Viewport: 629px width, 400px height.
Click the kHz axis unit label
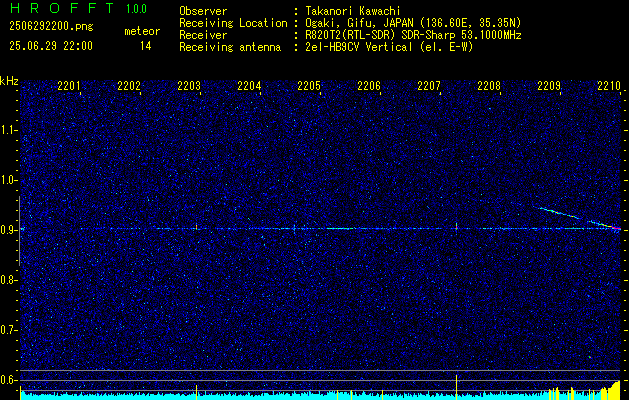[9, 81]
